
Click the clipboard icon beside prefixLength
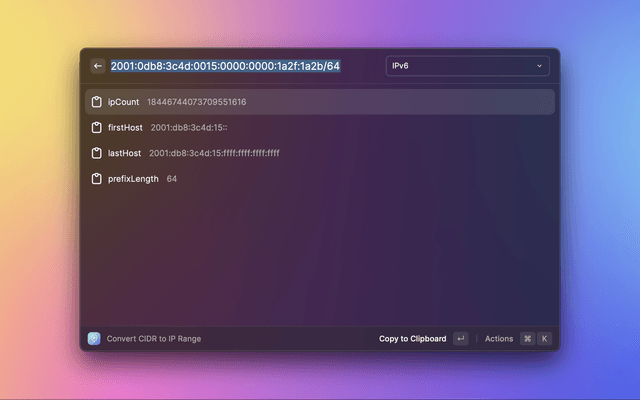(x=97, y=179)
